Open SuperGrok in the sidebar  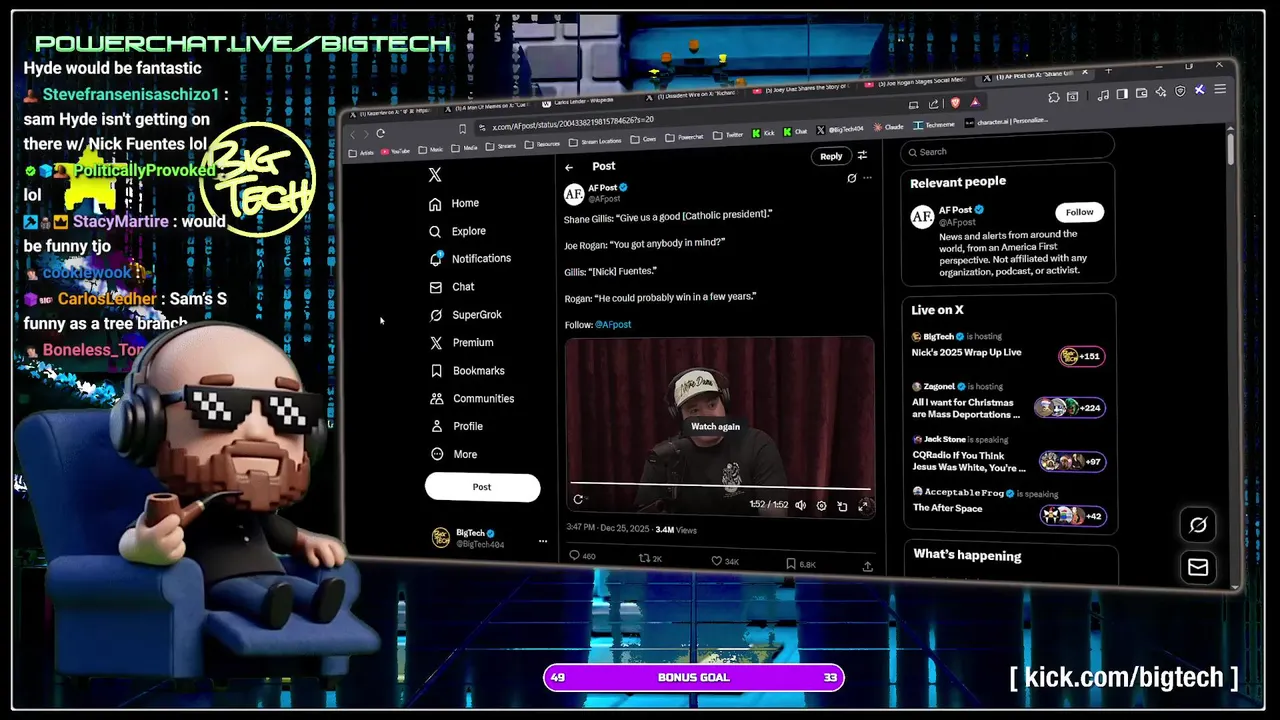(465, 315)
